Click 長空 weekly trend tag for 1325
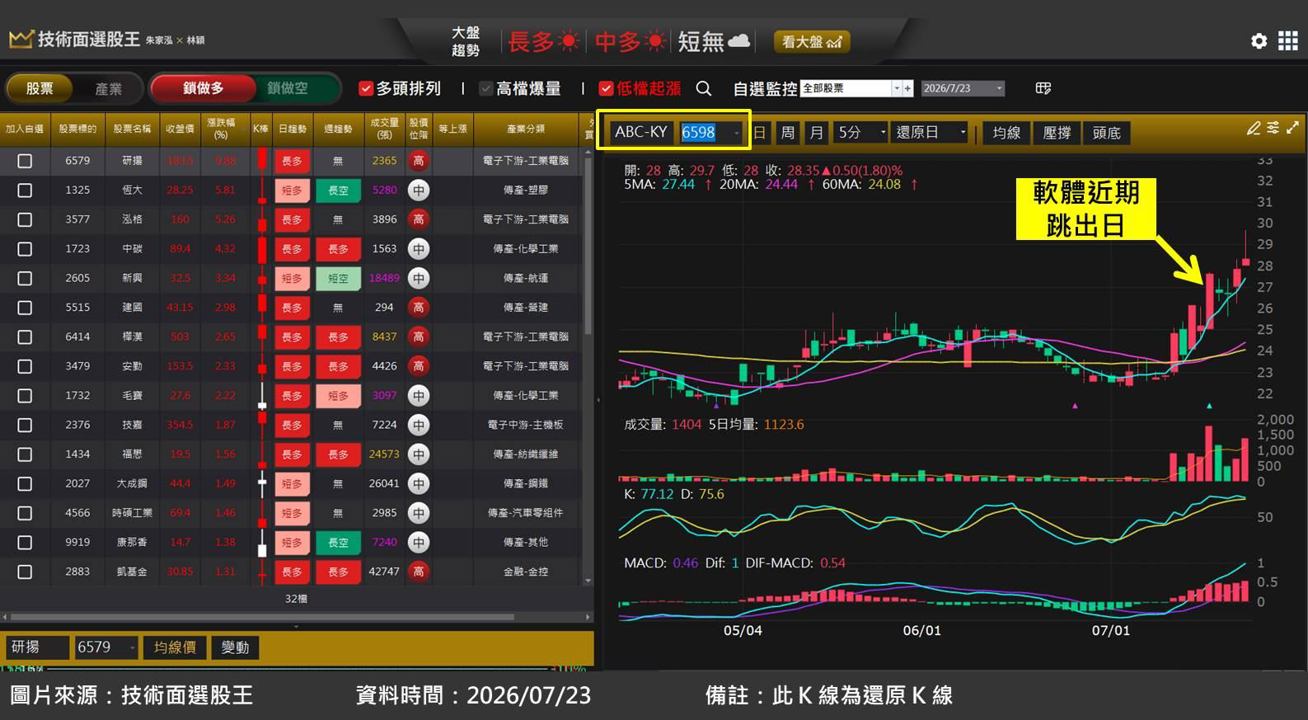Screen dimensions: 1308x720 [x=337, y=189]
